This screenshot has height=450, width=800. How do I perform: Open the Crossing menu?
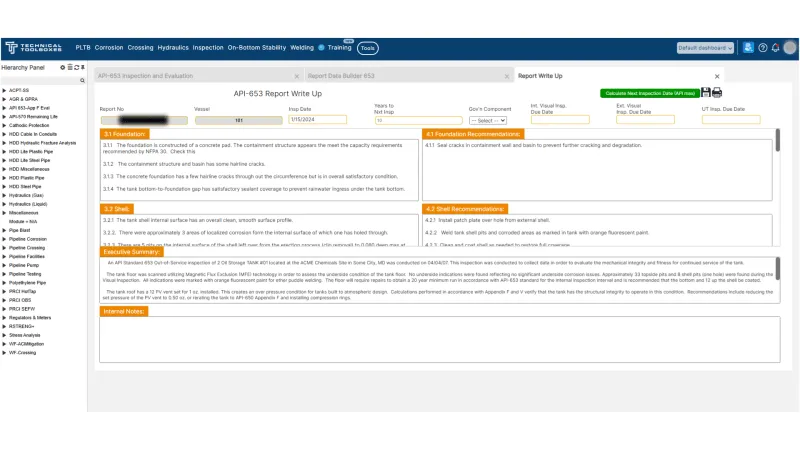pos(140,47)
